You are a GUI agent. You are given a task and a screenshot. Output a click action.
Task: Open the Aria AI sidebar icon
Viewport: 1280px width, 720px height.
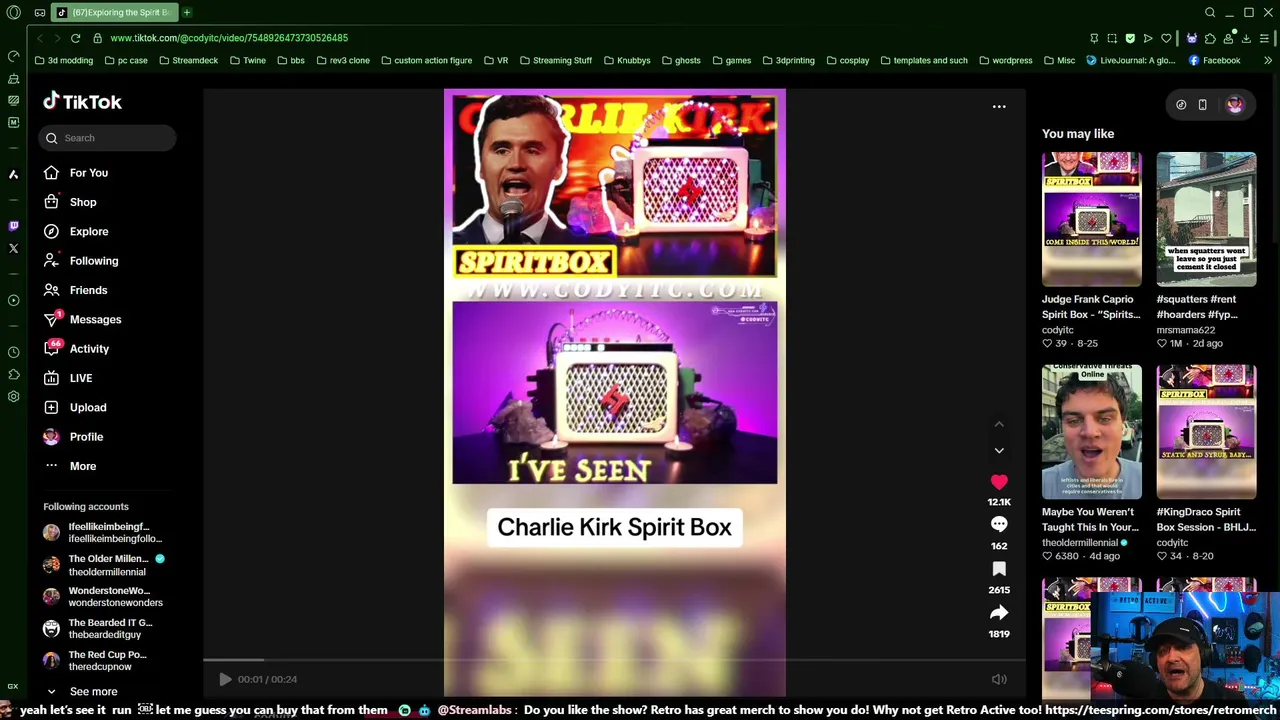(x=13, y=174)
